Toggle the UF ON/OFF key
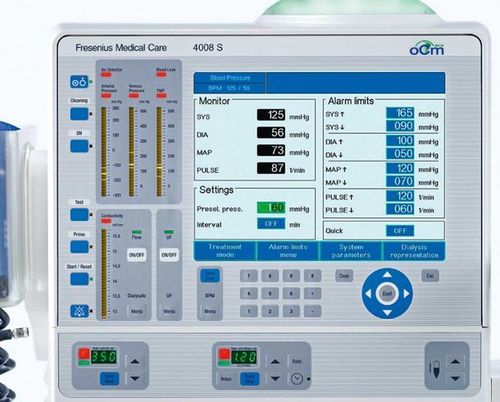 169,255
